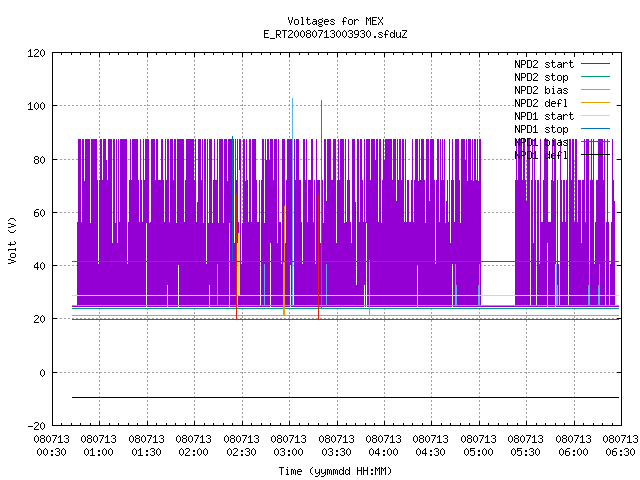Click the "NPD1 defl" legend label

click(x=541, y=156)
